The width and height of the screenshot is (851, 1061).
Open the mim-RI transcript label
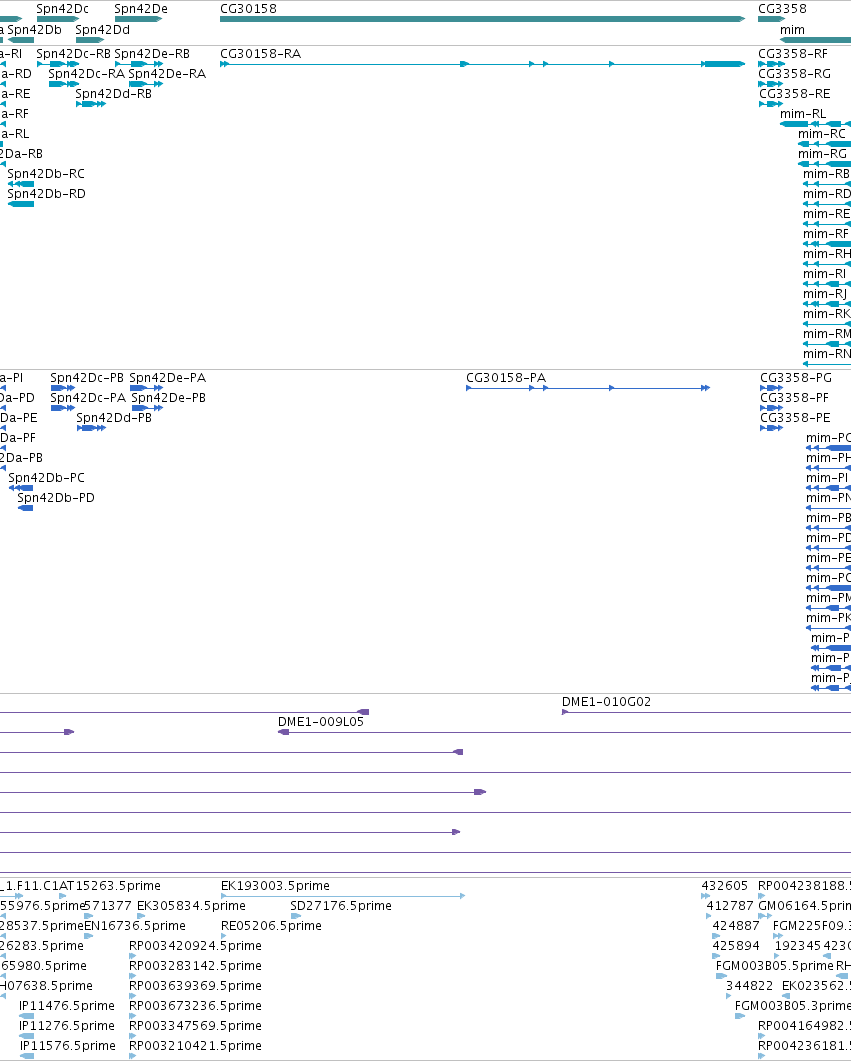coord(825,274)
